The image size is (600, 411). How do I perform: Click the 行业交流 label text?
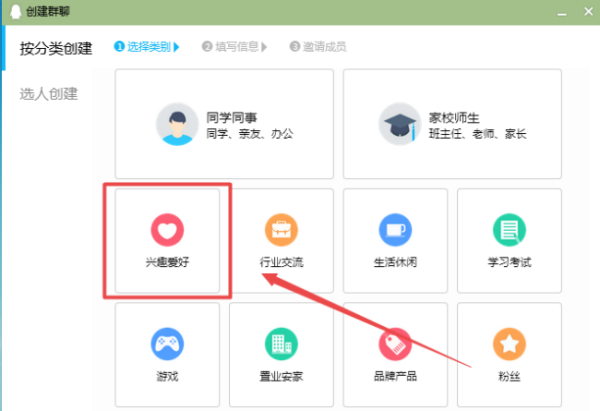point(281,262)
